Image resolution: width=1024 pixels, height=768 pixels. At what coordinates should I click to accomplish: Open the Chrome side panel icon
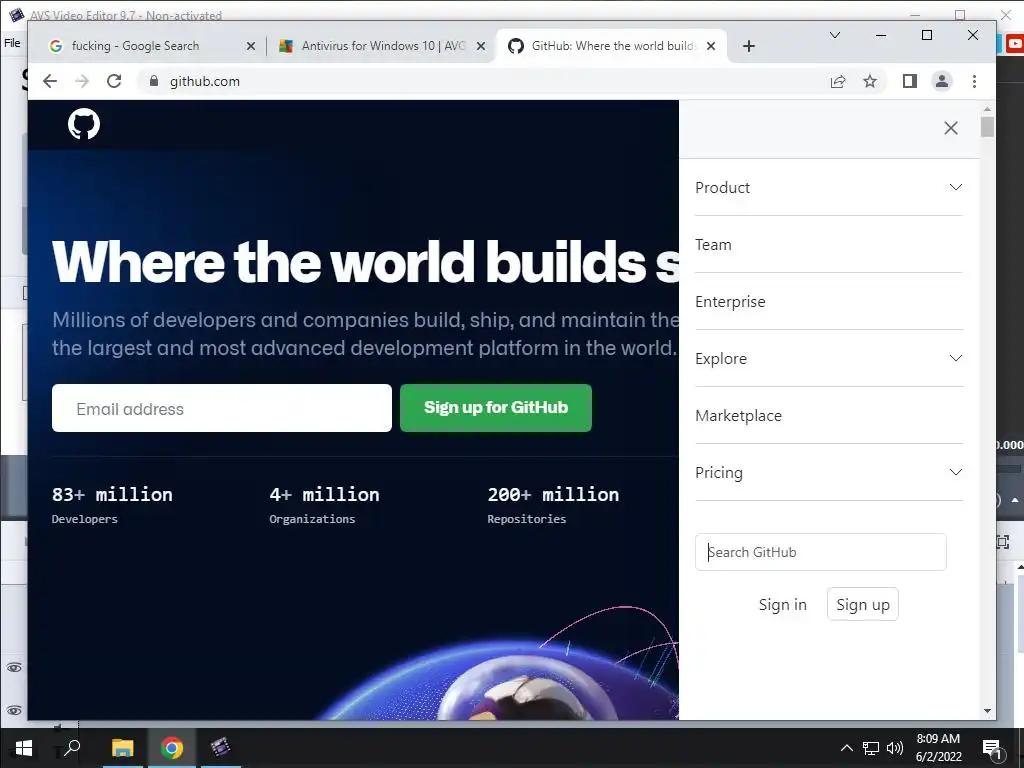click(x=910, y=81)
